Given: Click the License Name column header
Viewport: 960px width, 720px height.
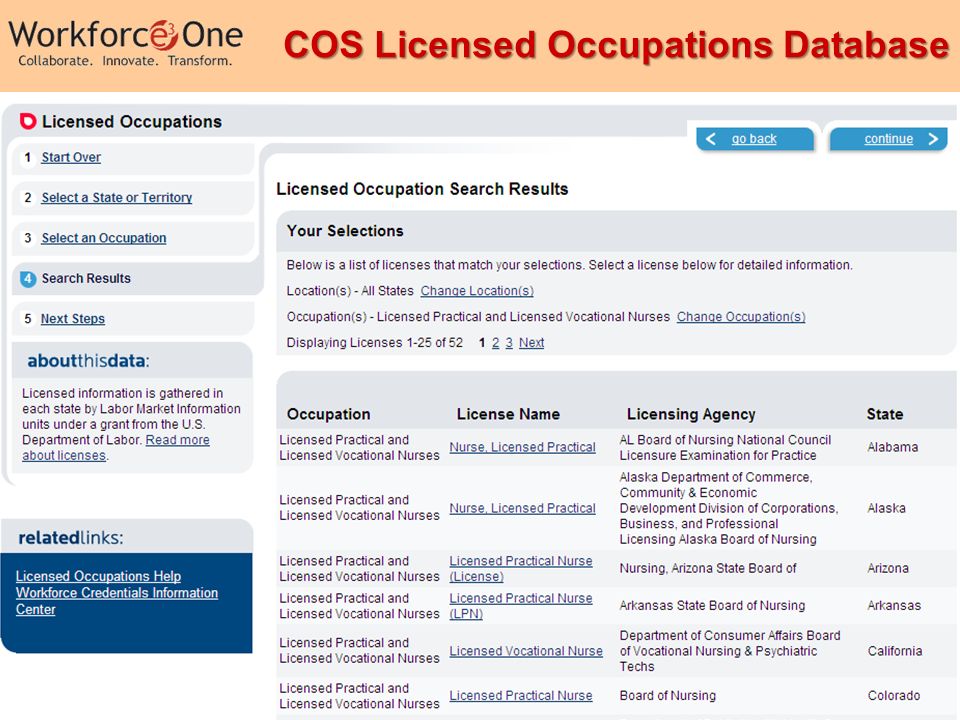Looking at the screenshot, I should [508, 414].
